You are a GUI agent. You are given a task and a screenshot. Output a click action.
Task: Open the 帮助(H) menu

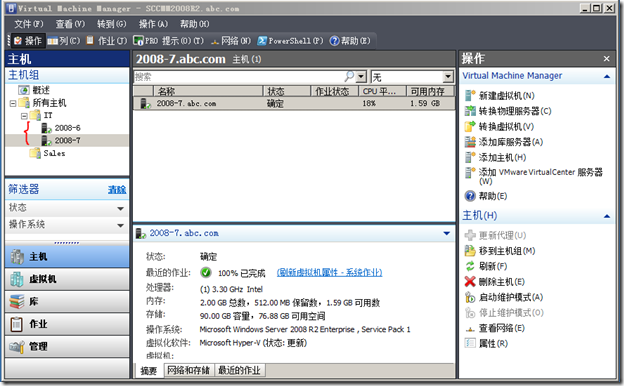[x=194, y=24]
